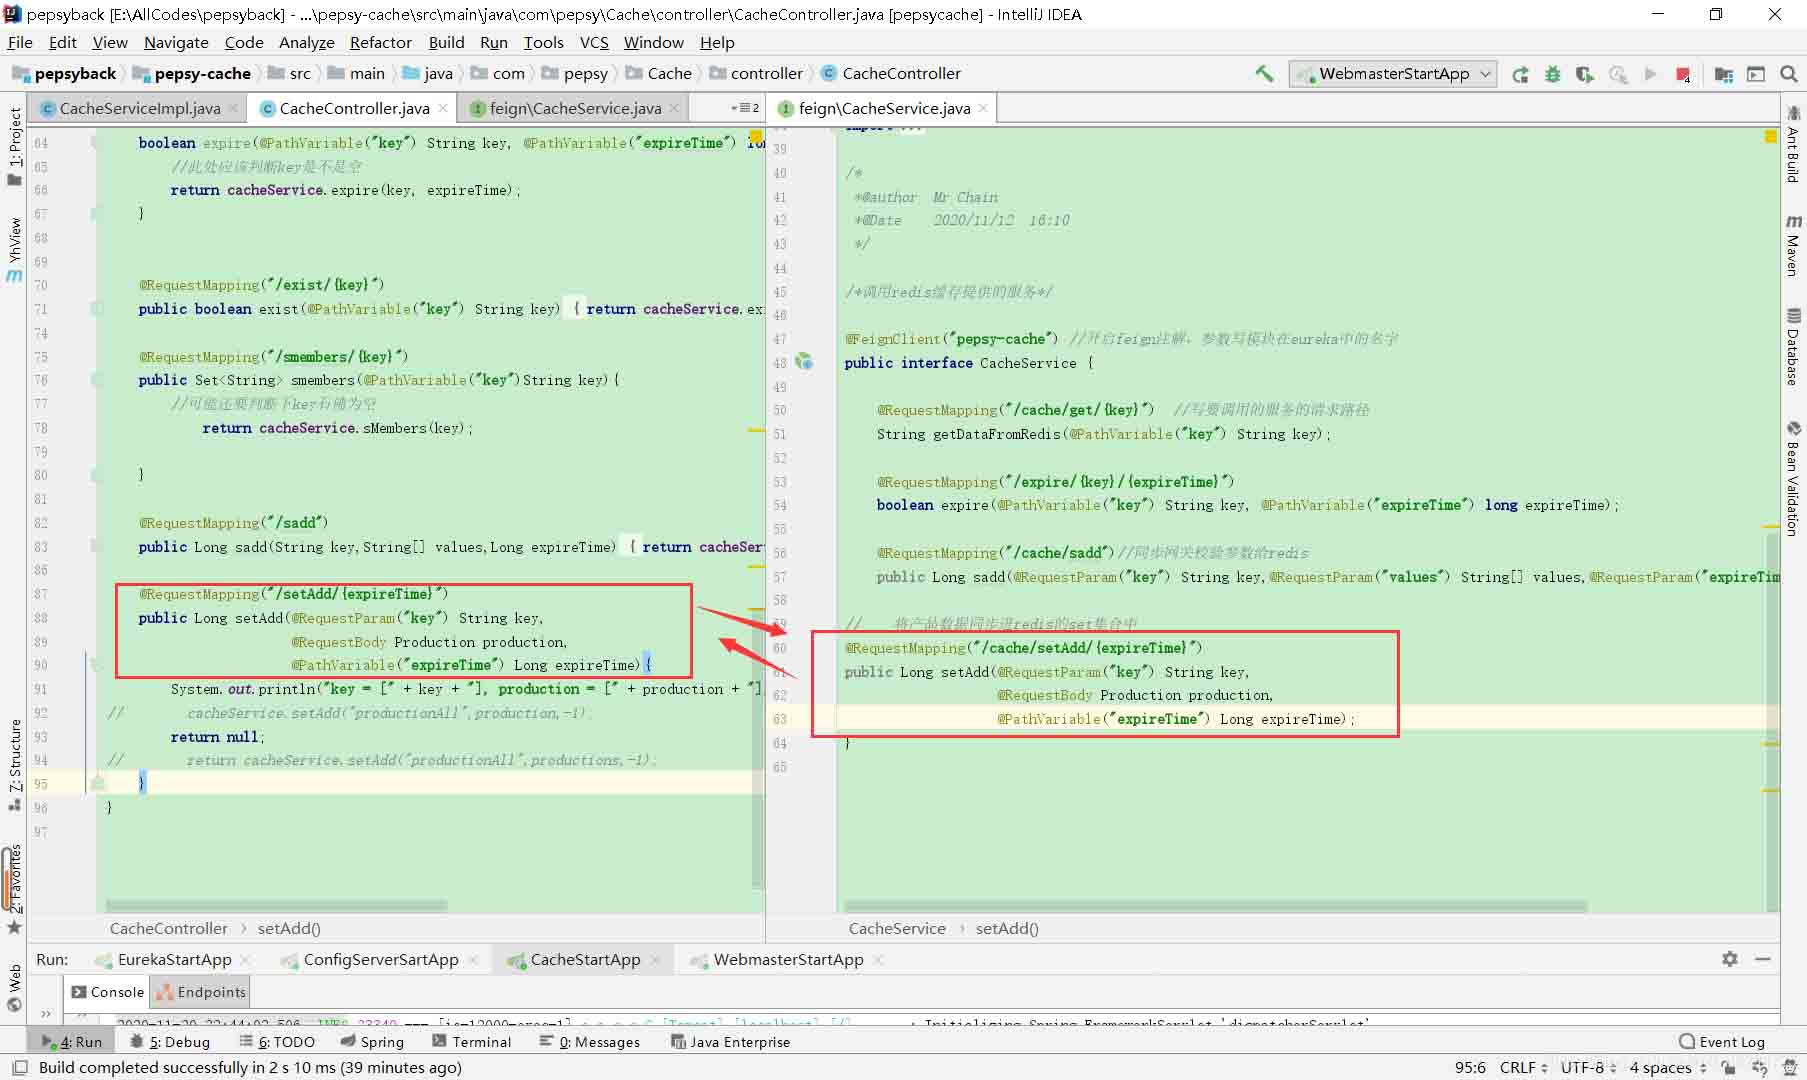
Task: Open the Refactor menu
Action: coord(380,42)
